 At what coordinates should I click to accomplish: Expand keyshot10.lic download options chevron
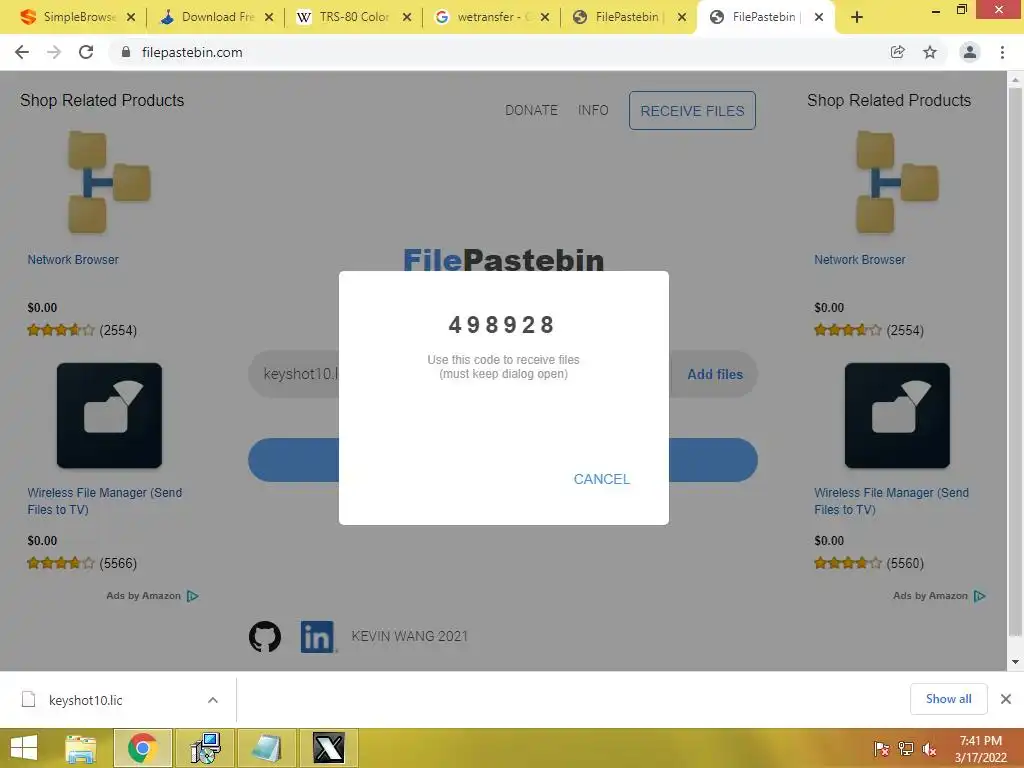click(x=213, y=700)
